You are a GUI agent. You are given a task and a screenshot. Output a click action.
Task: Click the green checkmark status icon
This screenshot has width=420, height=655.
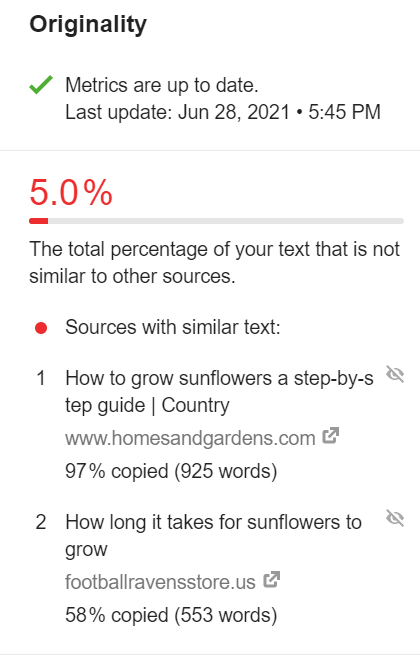tap(41, 85)
